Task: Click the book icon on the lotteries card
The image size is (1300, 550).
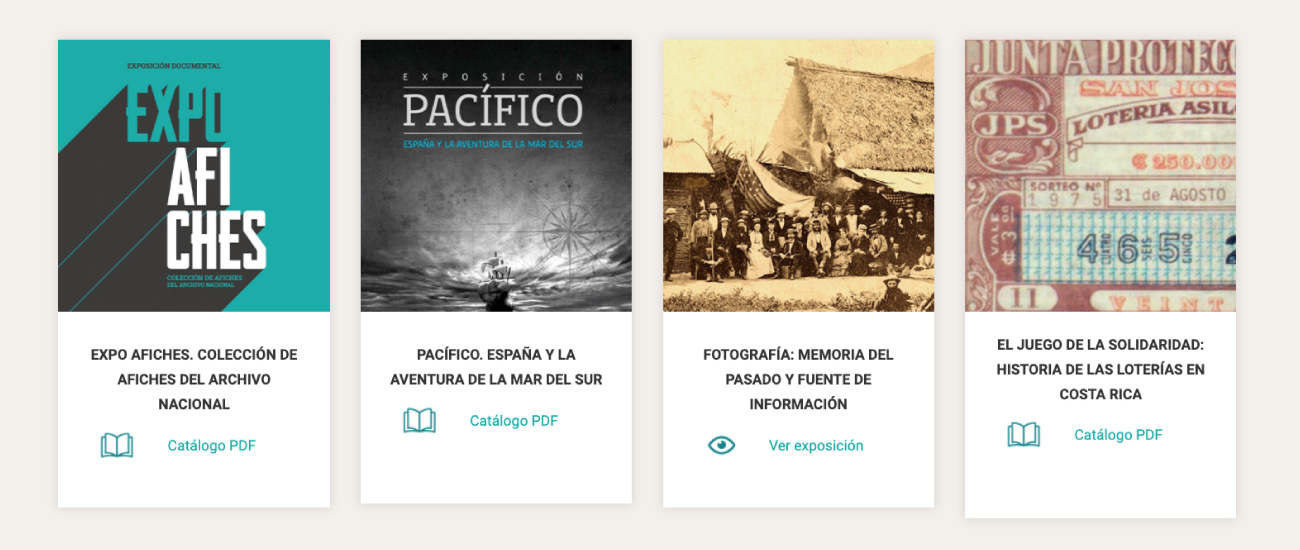Action: (1023, 435)
